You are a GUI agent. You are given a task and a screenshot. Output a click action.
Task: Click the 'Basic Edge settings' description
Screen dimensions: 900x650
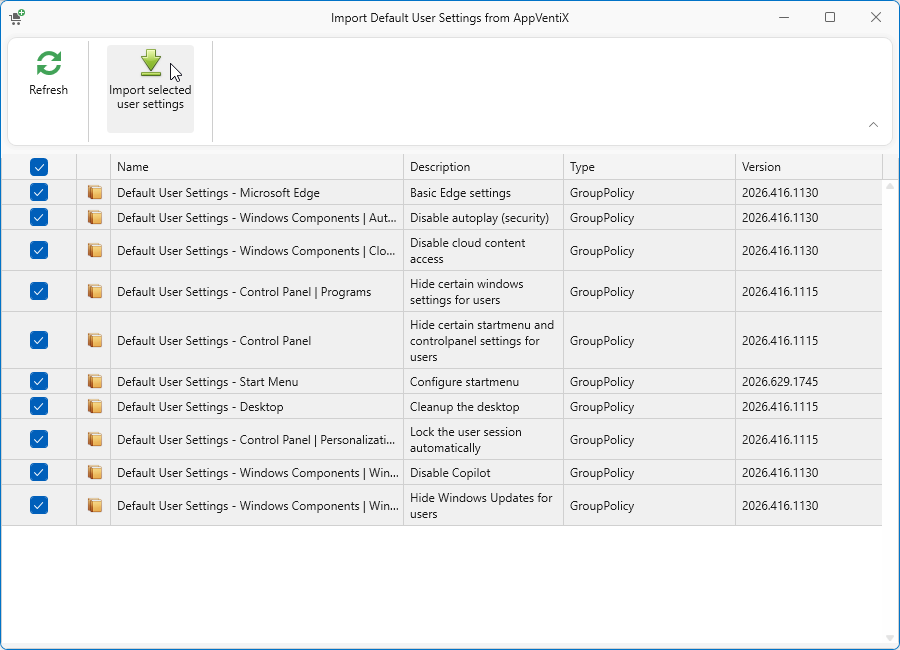[x=460, y=193]
